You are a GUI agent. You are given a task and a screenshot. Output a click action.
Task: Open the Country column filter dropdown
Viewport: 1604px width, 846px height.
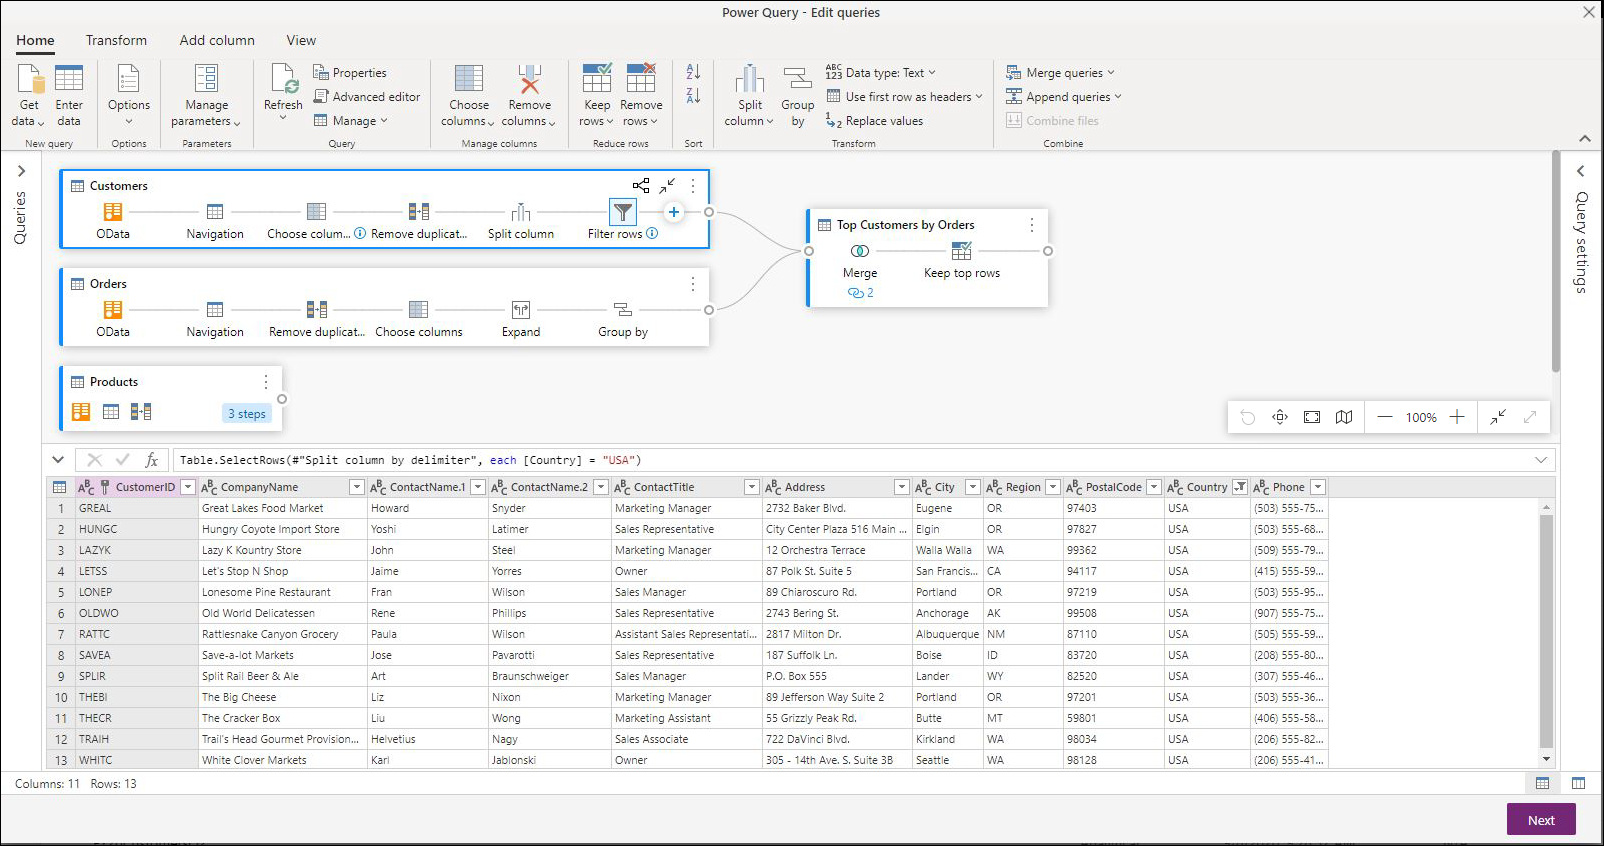pyautogui.click(x=1240, y=487)
